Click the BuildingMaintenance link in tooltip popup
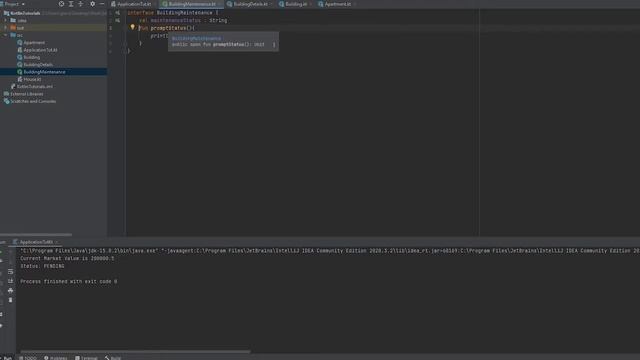 [196, 38]
